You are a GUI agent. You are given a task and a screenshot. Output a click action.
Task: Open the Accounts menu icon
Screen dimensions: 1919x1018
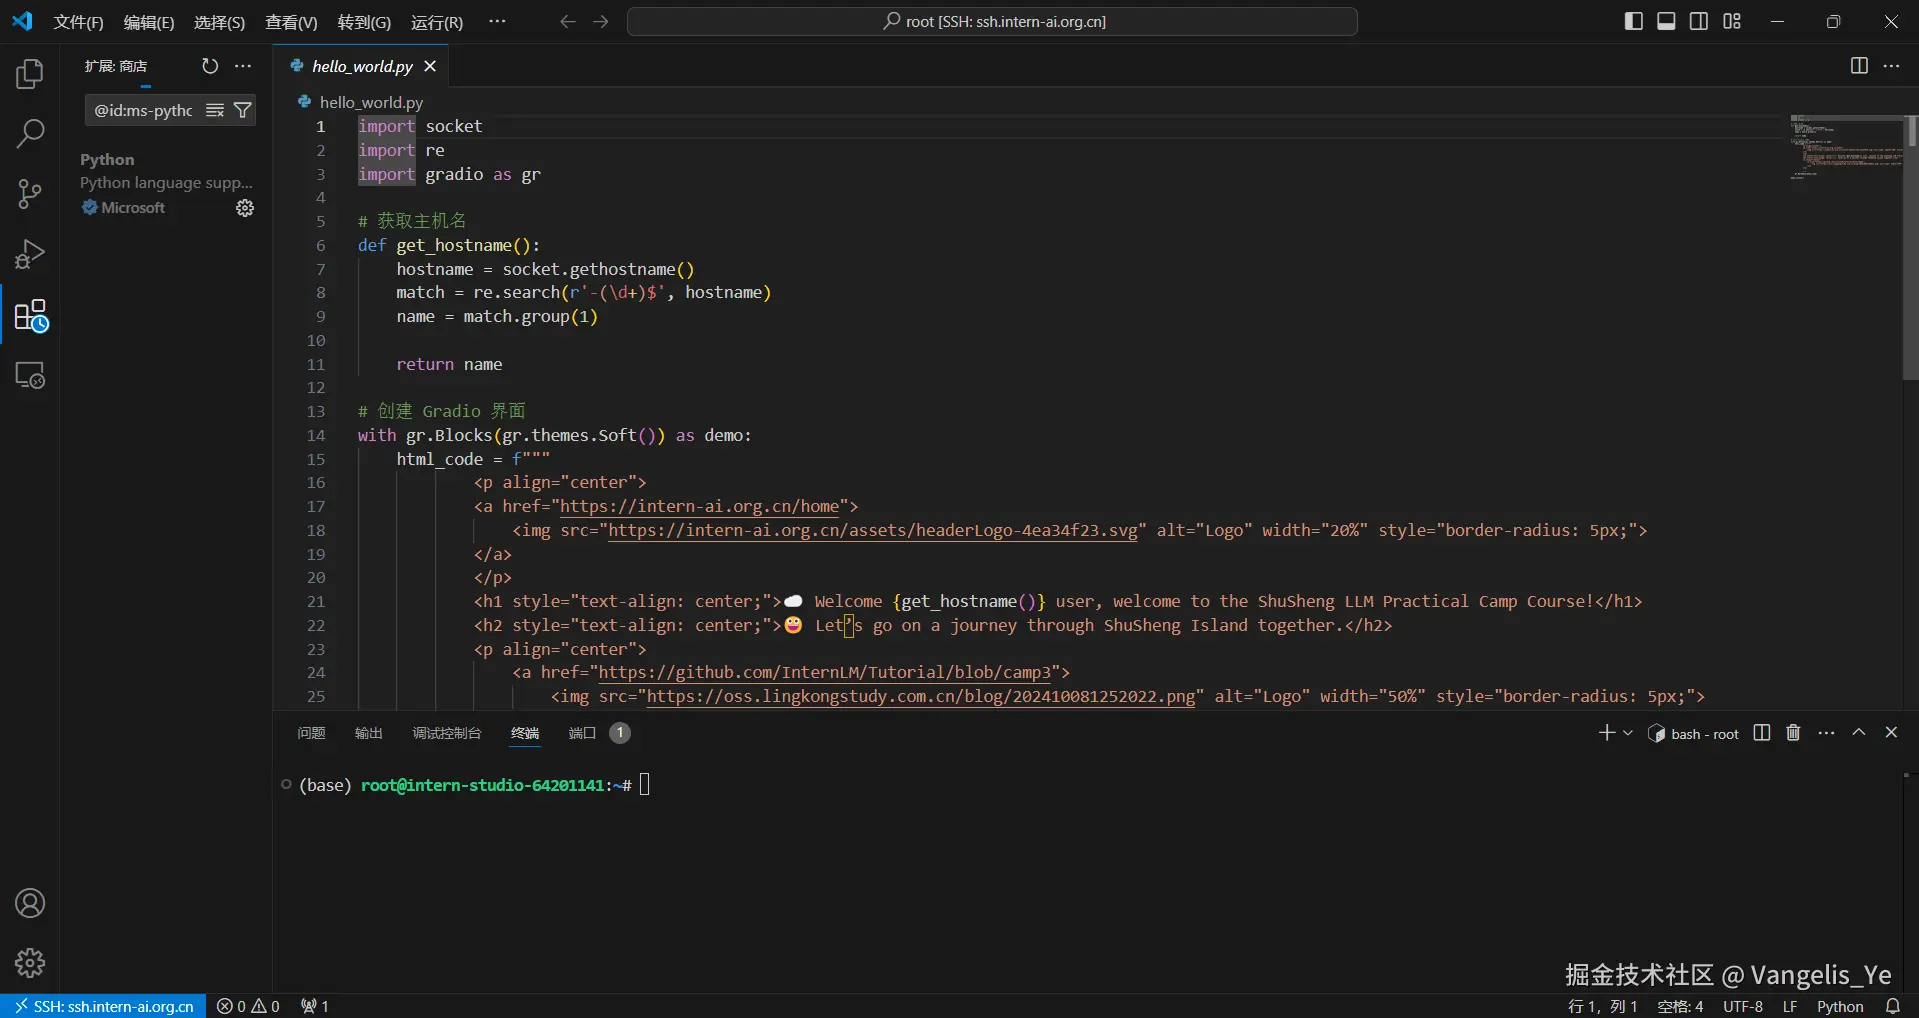30,903
